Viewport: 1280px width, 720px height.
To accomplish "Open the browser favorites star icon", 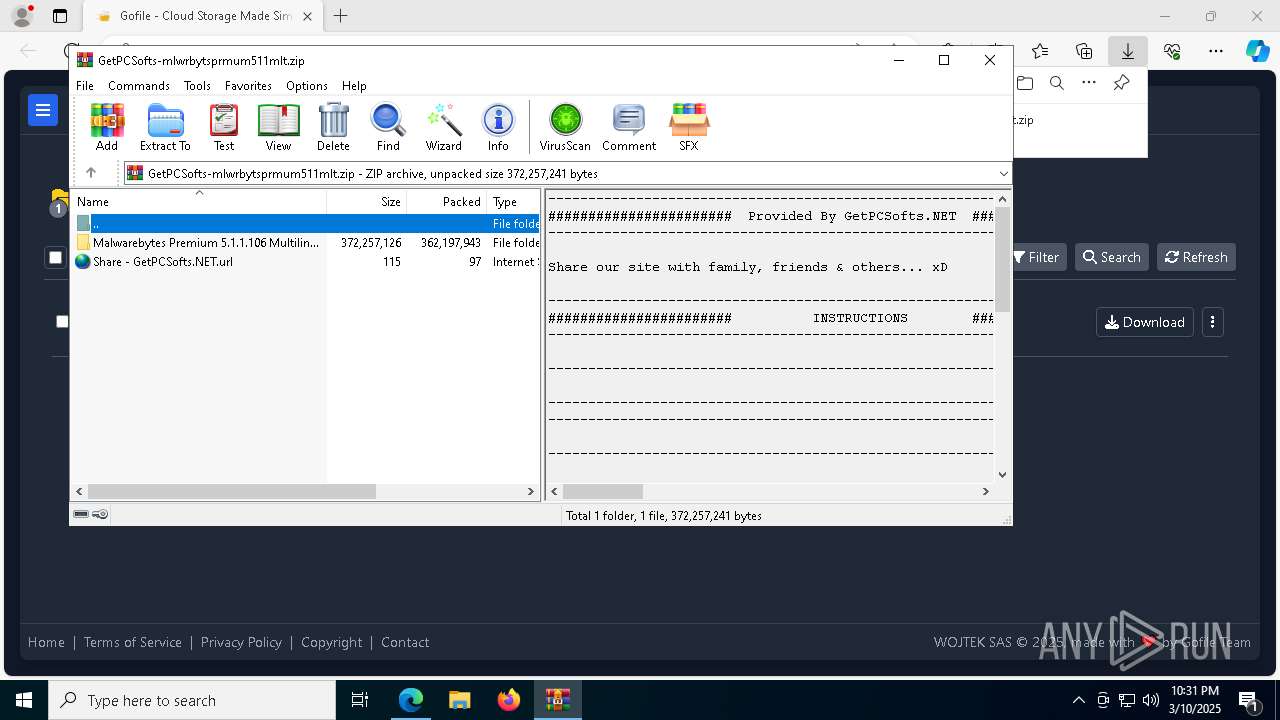I will [1040, 51].
